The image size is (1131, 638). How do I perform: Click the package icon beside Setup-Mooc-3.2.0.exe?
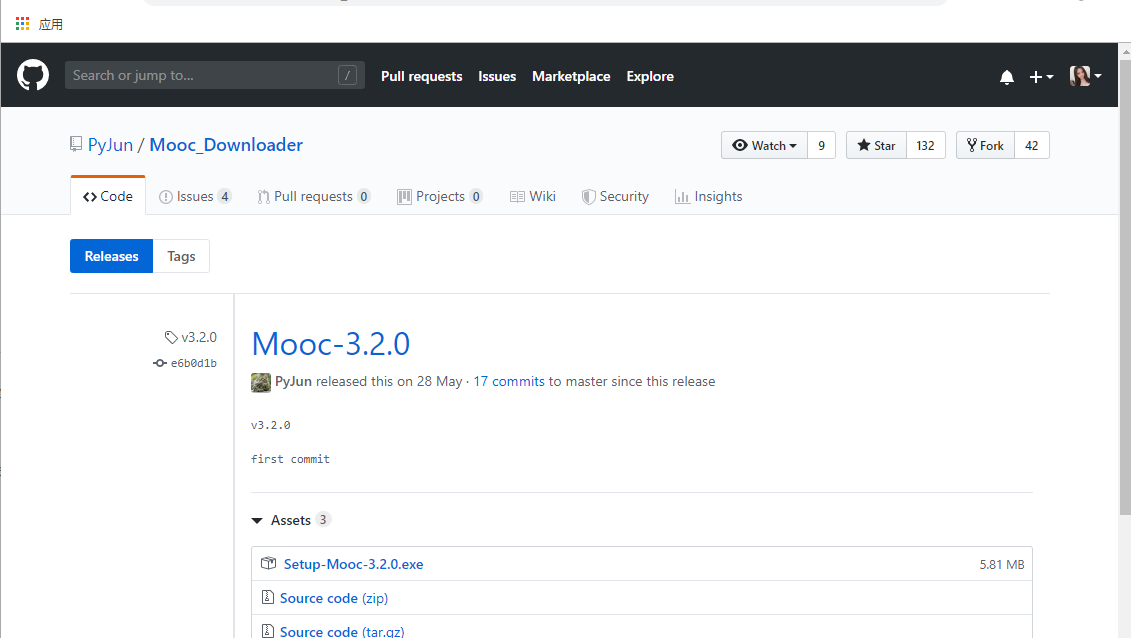point(268,563)
